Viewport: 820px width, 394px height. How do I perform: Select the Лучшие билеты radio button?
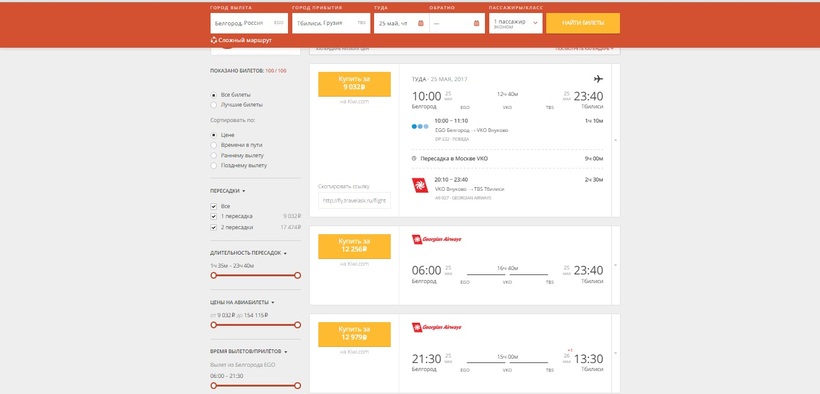point(213,105)
